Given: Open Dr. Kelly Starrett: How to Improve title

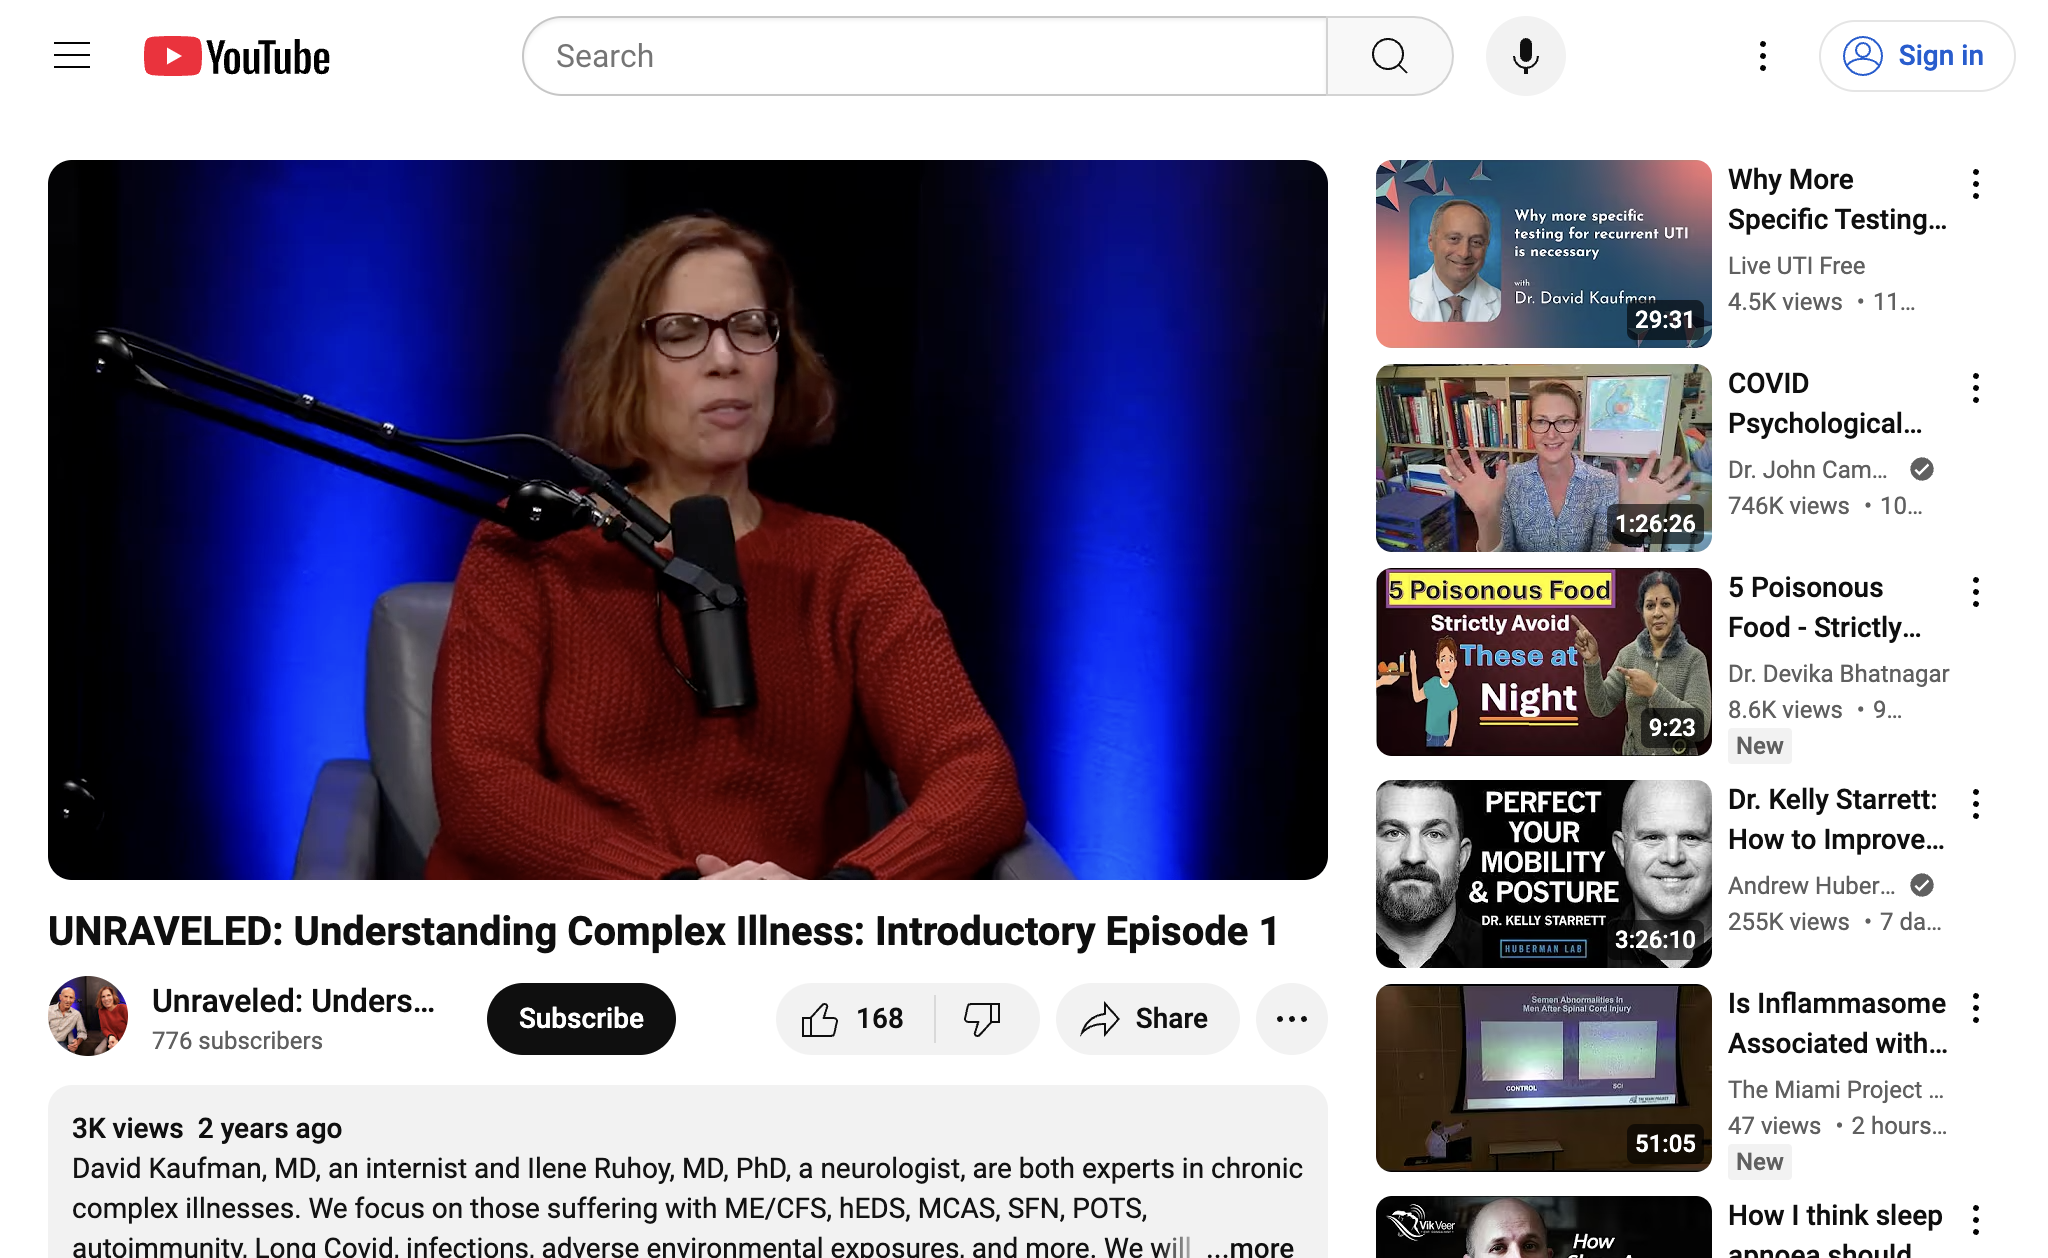Looking at the screenshot, I should [1836, 819].
